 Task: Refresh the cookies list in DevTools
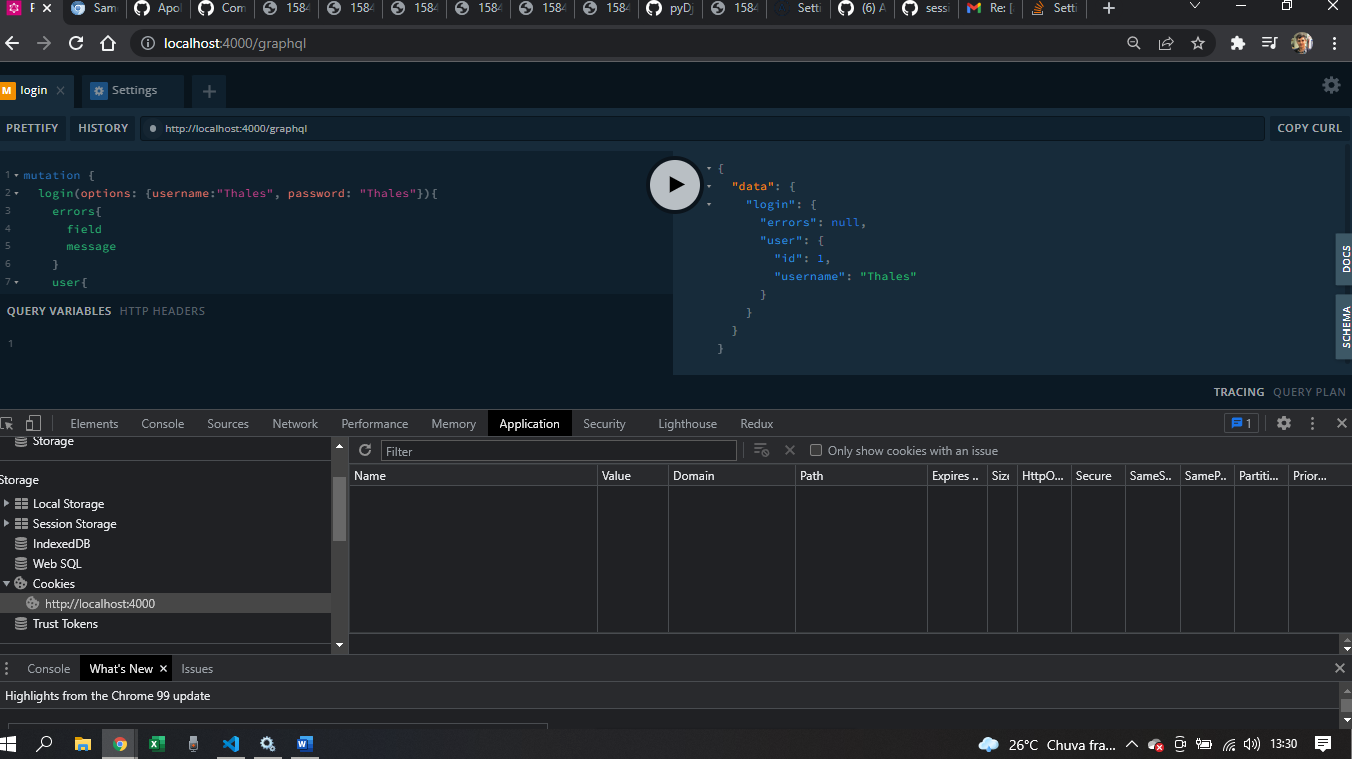point(365,451)
